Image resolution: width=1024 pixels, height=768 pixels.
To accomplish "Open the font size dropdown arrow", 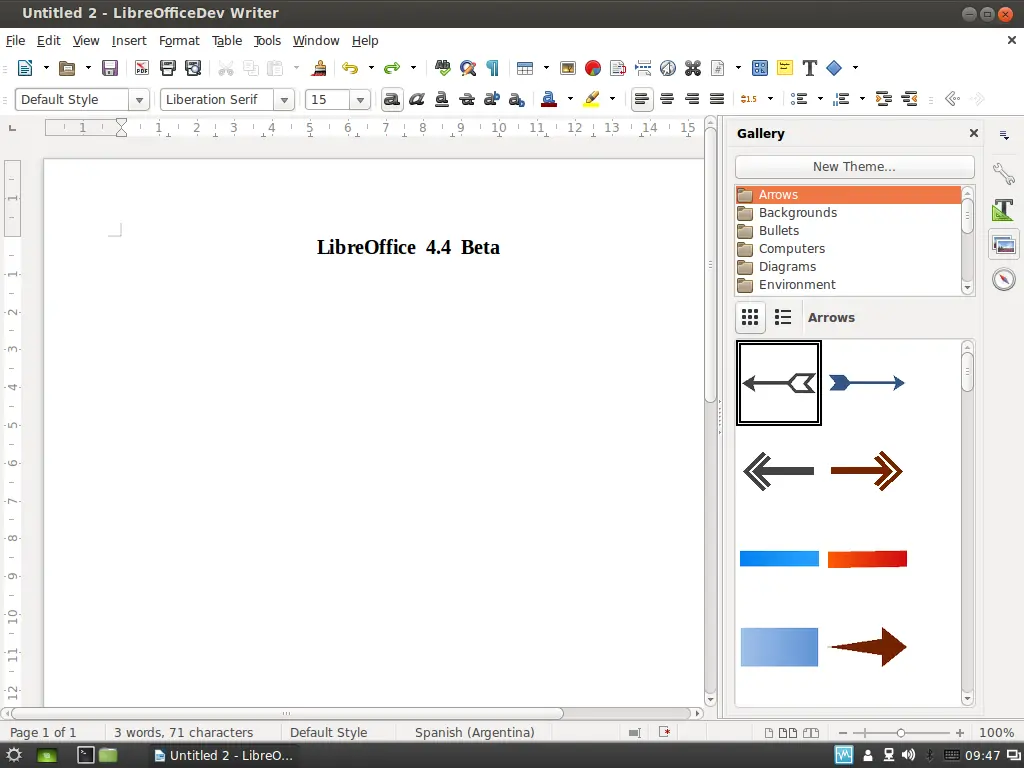I will tap(360, 100).
